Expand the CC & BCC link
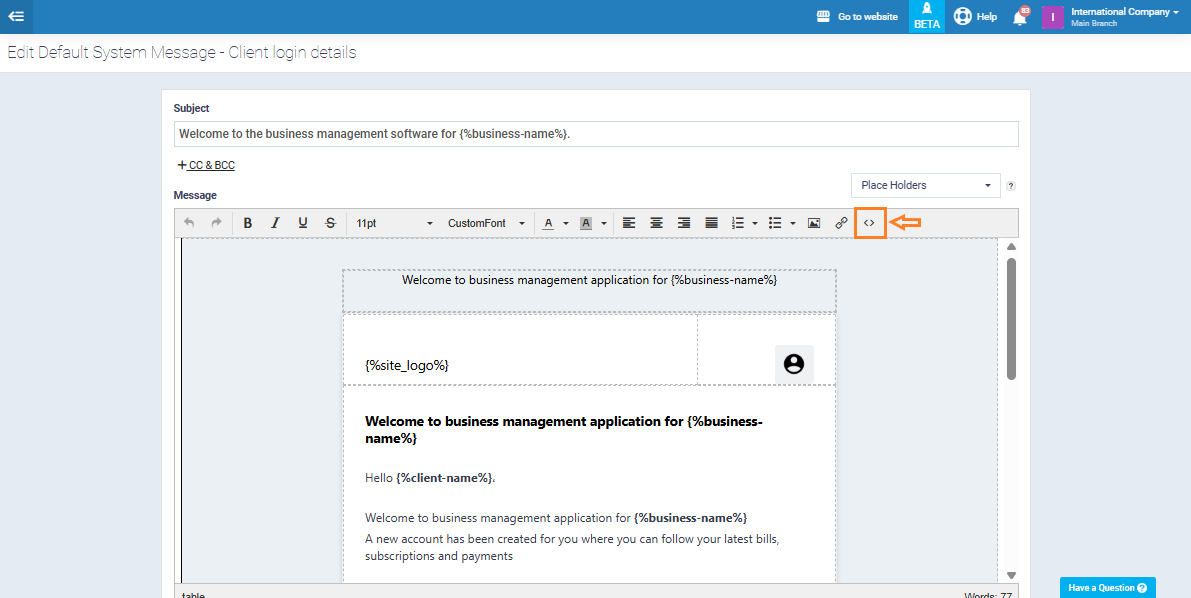This screenshot has height=598, width=1191. pos(206,165)
